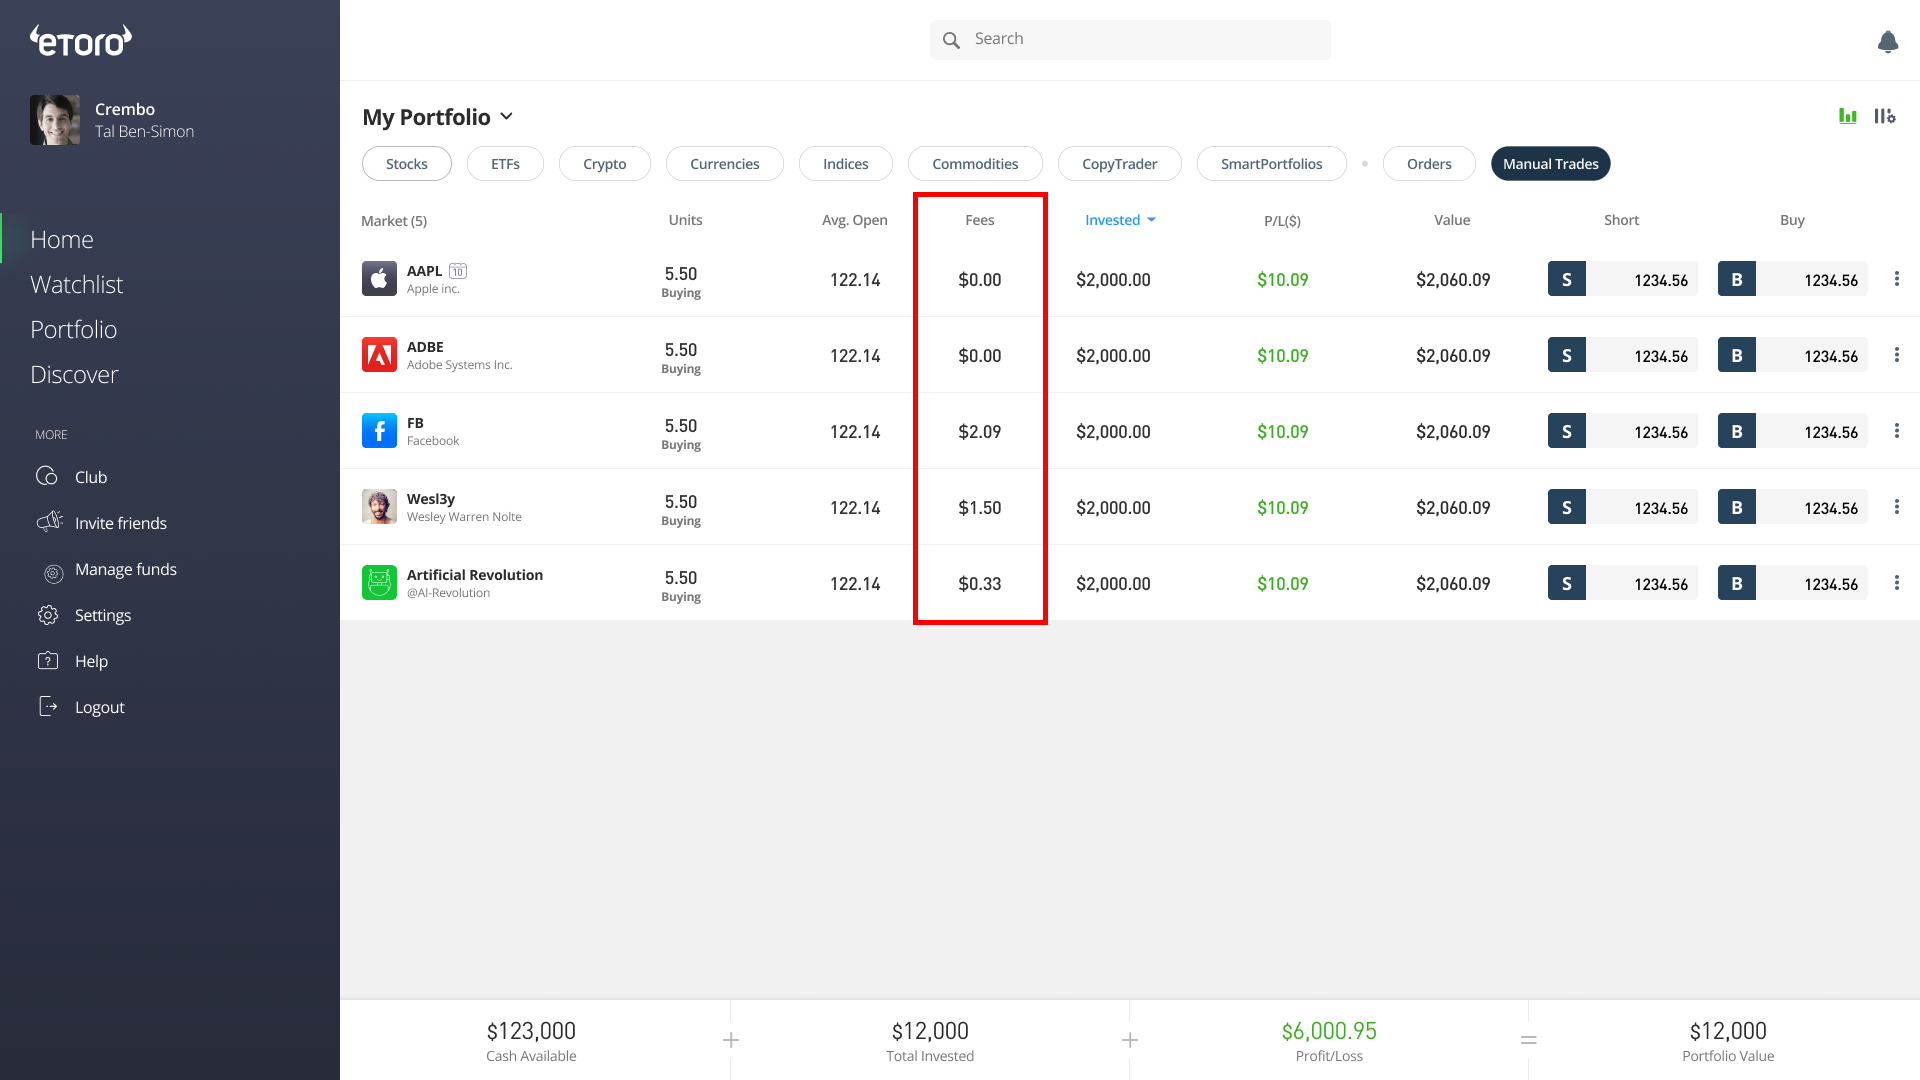Select the Settings gear icon
The width and height of the screenshot is (1920, 1080).
49,615
